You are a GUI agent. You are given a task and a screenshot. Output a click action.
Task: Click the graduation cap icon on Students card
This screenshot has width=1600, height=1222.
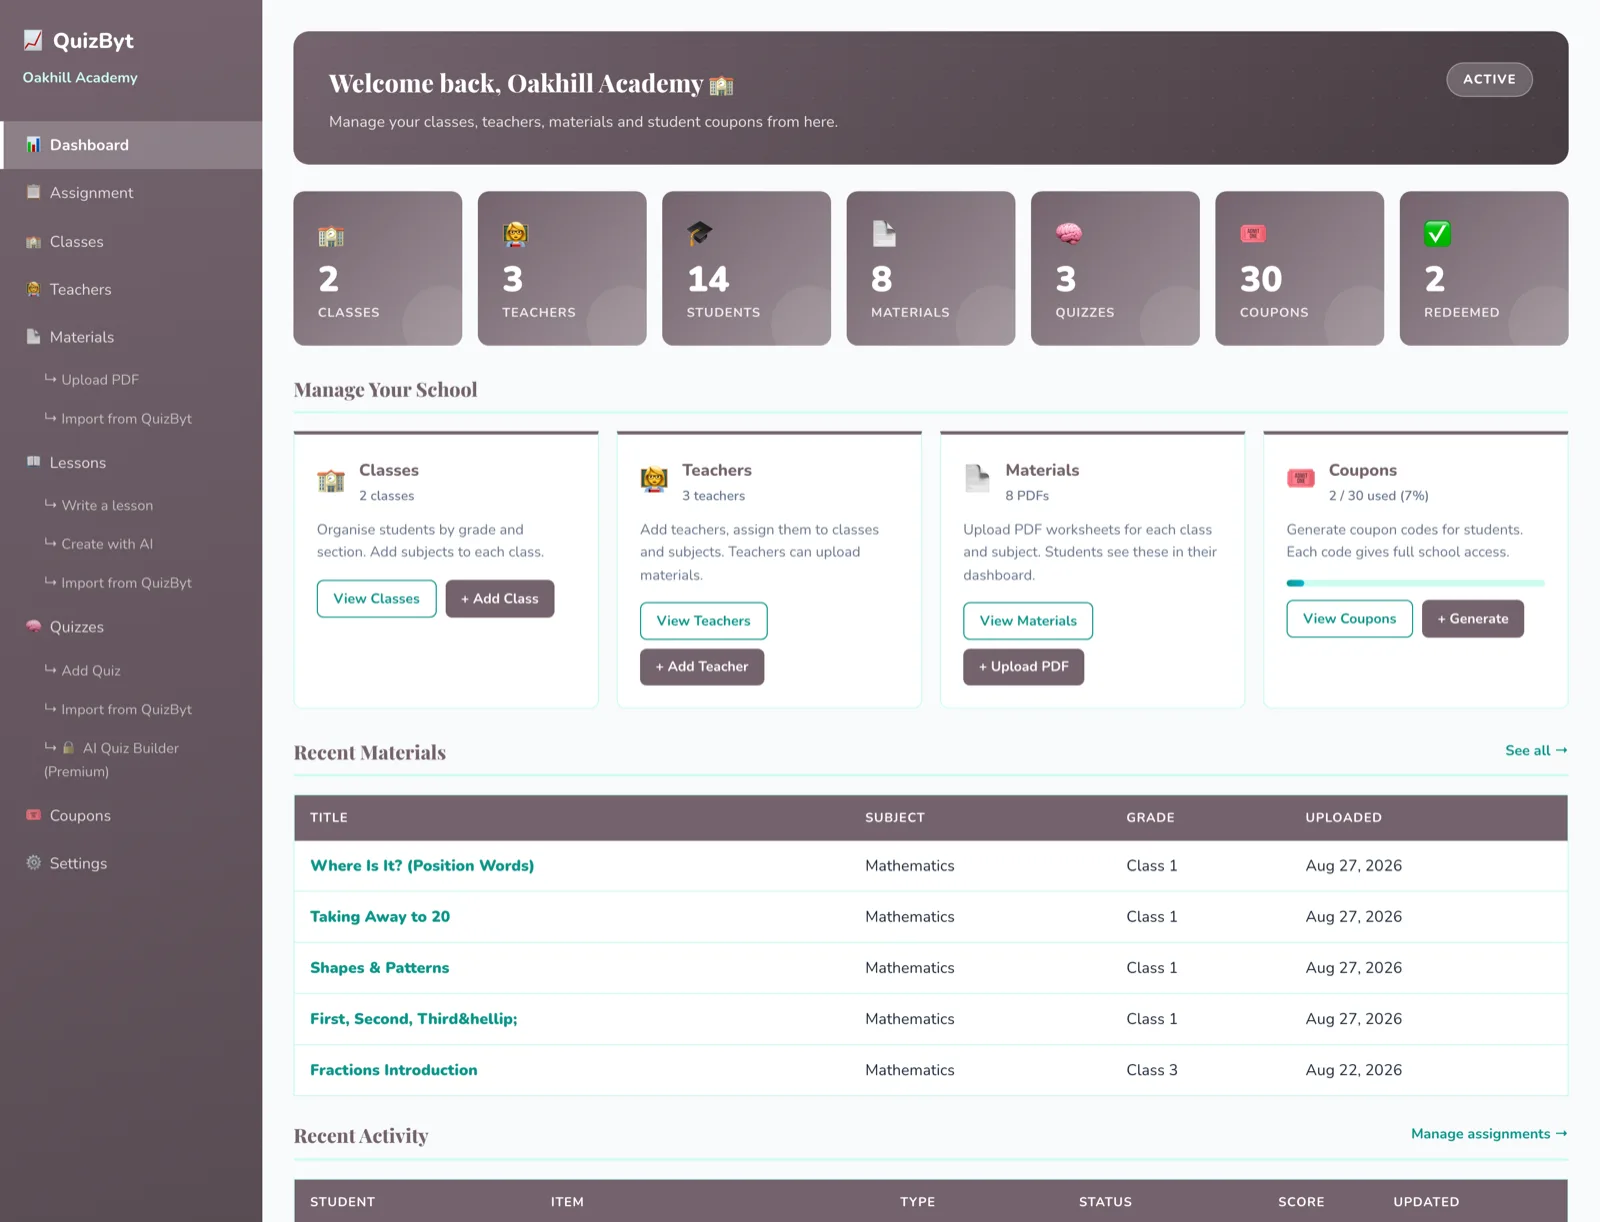coord(699,234)
